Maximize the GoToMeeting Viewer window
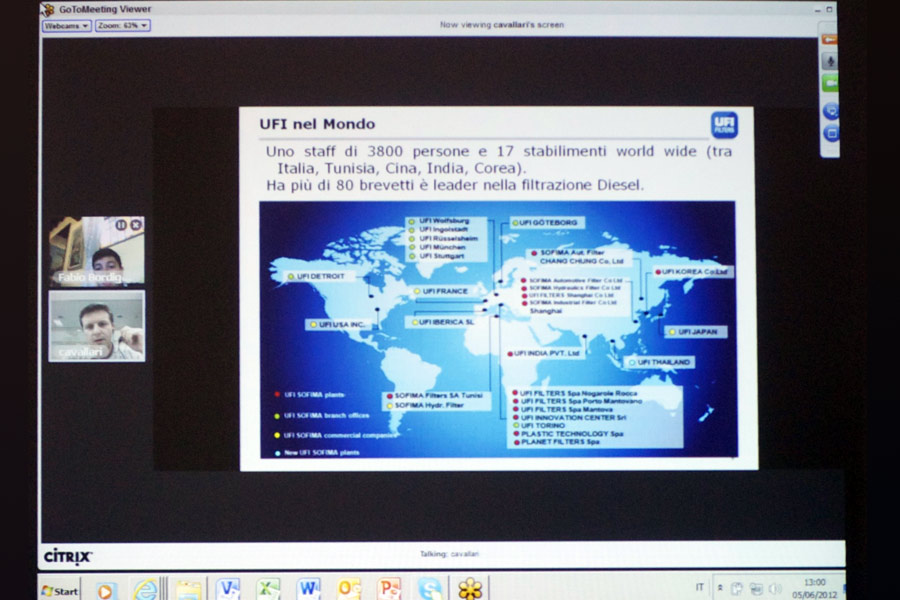The image size is (900, 600). (829, 10)
